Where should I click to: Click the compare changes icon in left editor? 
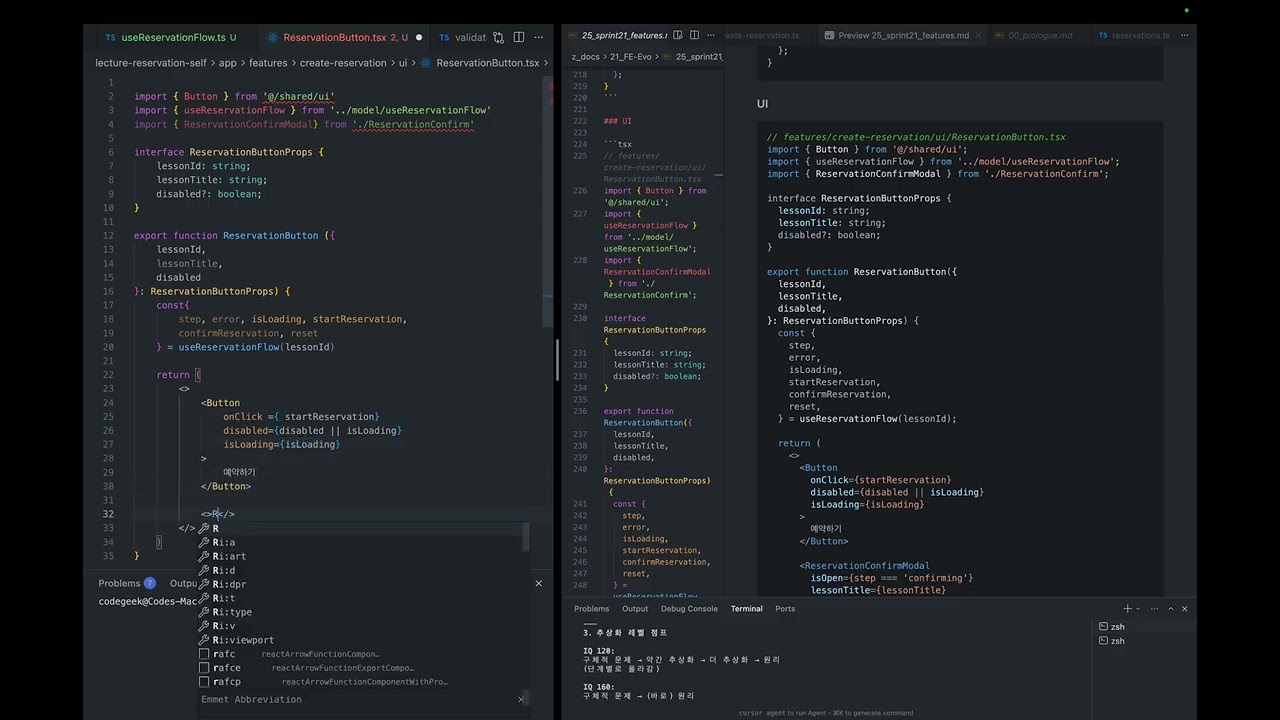pos(498,37)
